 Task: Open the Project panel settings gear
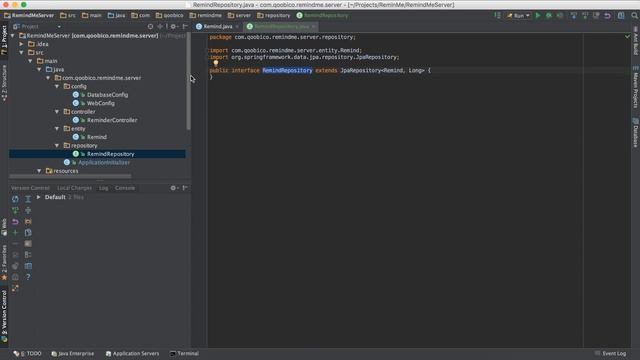[x=173, y=27]
